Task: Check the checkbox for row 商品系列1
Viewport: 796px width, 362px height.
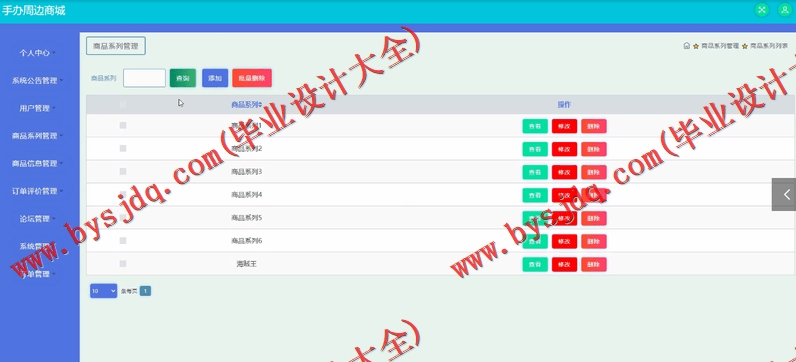Action: (123, 125)
